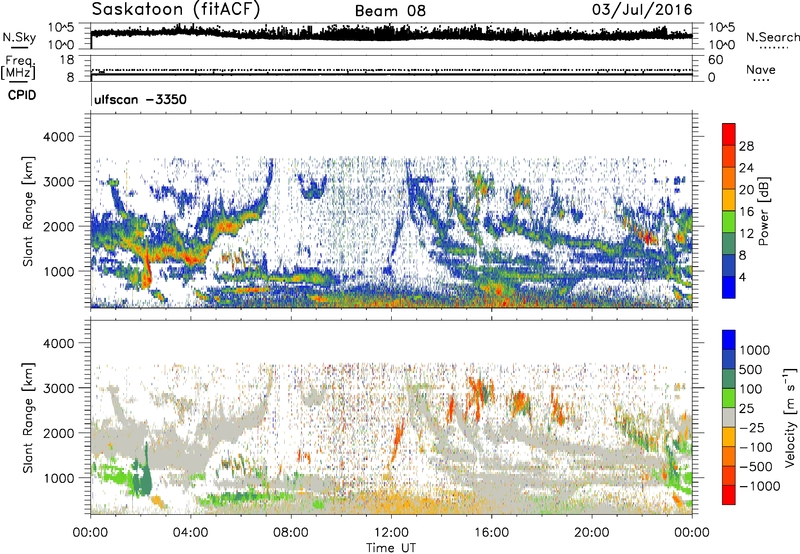The image size is (800, 554).
Task: Click the "Freq. [MHz]" axis label
Action: tap(18, 67)
